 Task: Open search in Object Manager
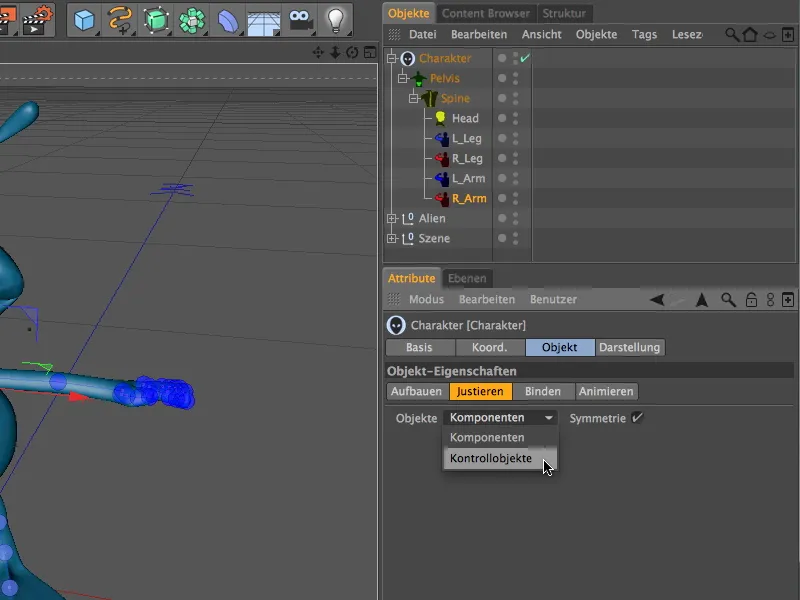pos(732,35)
